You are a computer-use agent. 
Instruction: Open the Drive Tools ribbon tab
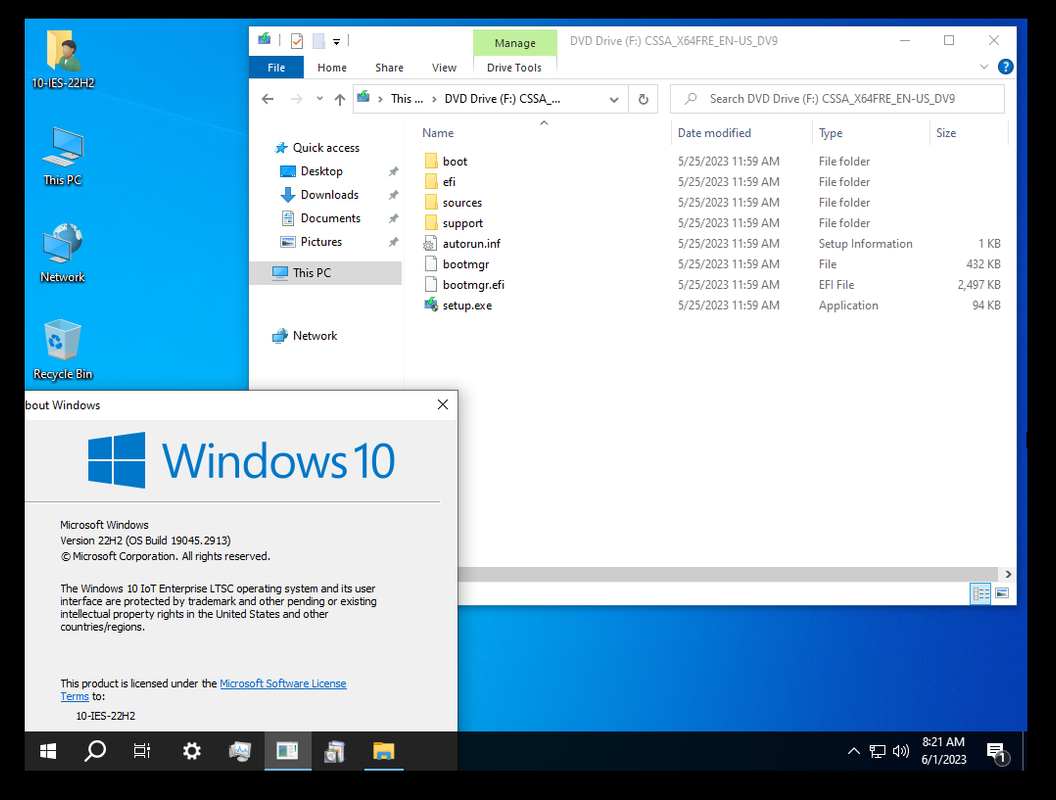click(x=515, y=67)
